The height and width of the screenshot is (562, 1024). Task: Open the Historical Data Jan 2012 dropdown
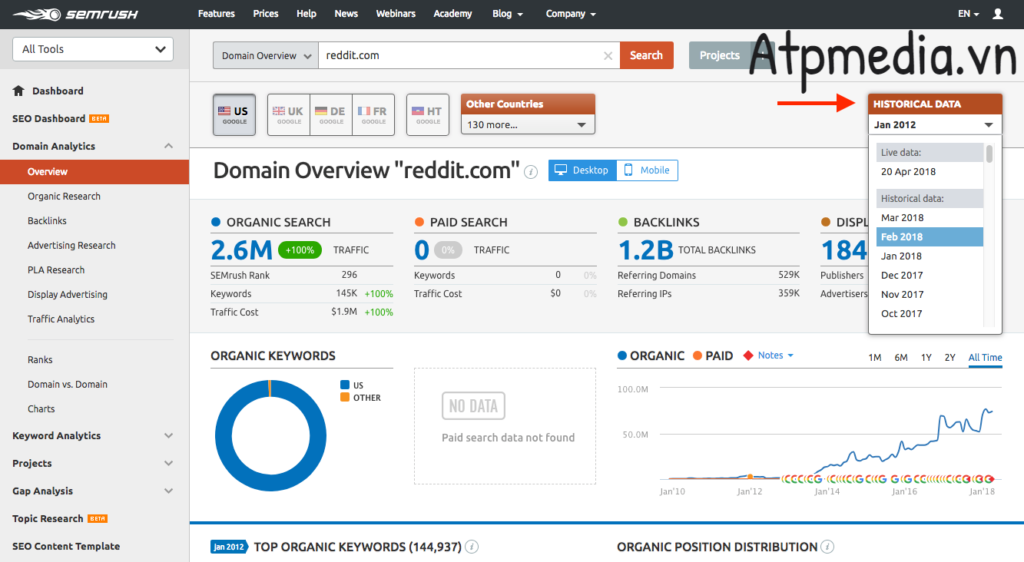click(935, 125)
